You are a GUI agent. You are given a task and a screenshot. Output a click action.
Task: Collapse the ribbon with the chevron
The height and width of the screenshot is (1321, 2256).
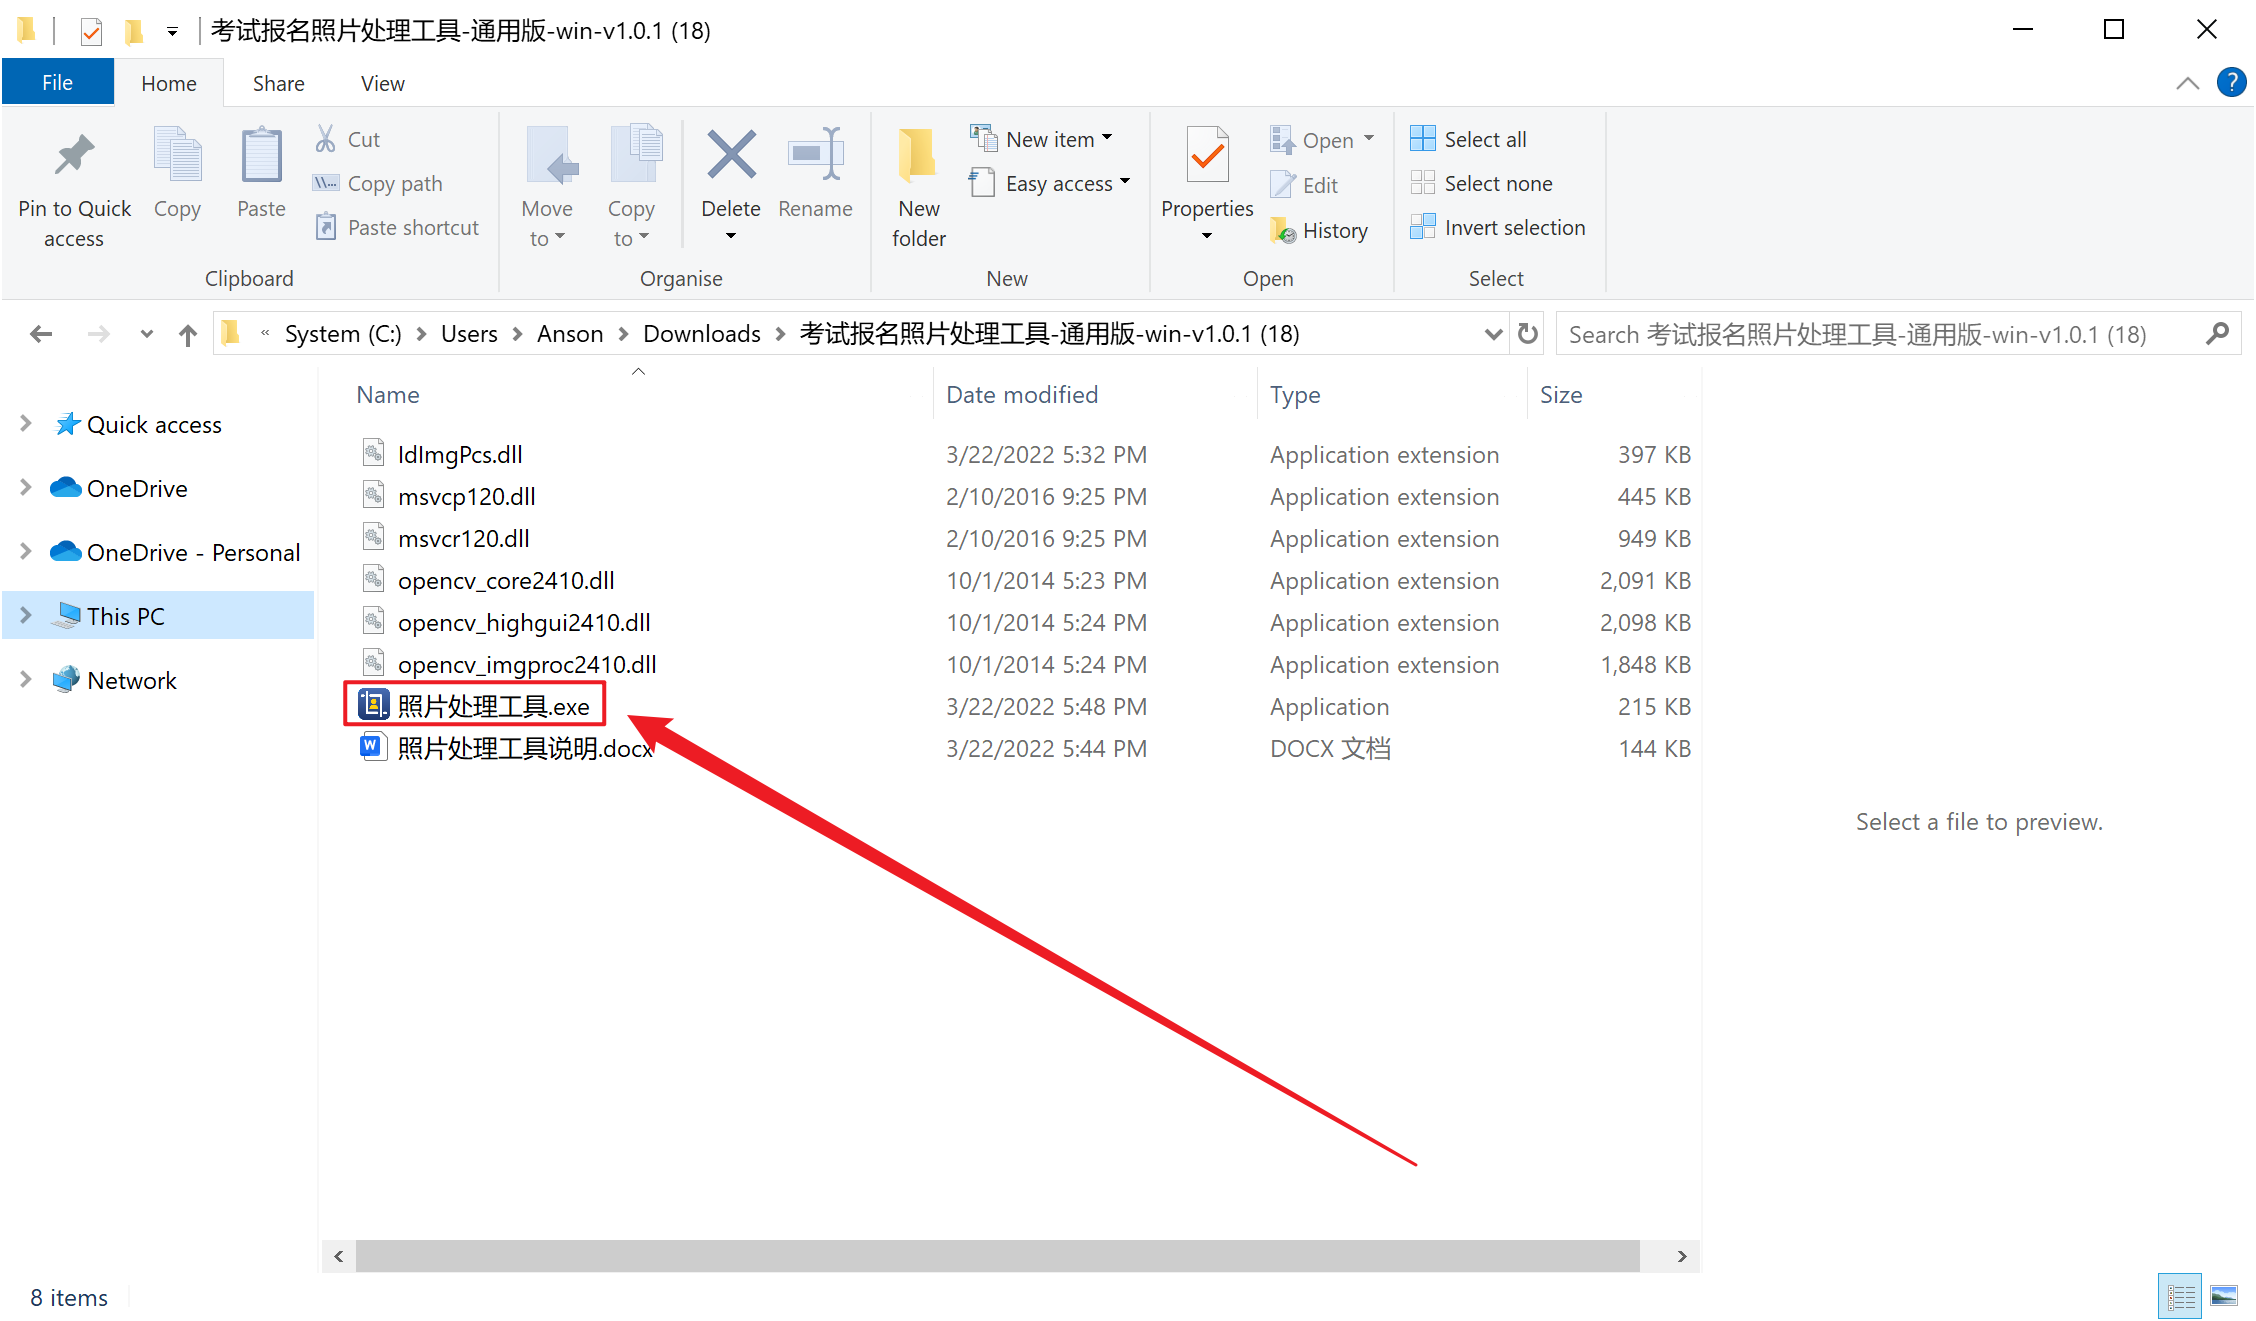coord(2188,83)
